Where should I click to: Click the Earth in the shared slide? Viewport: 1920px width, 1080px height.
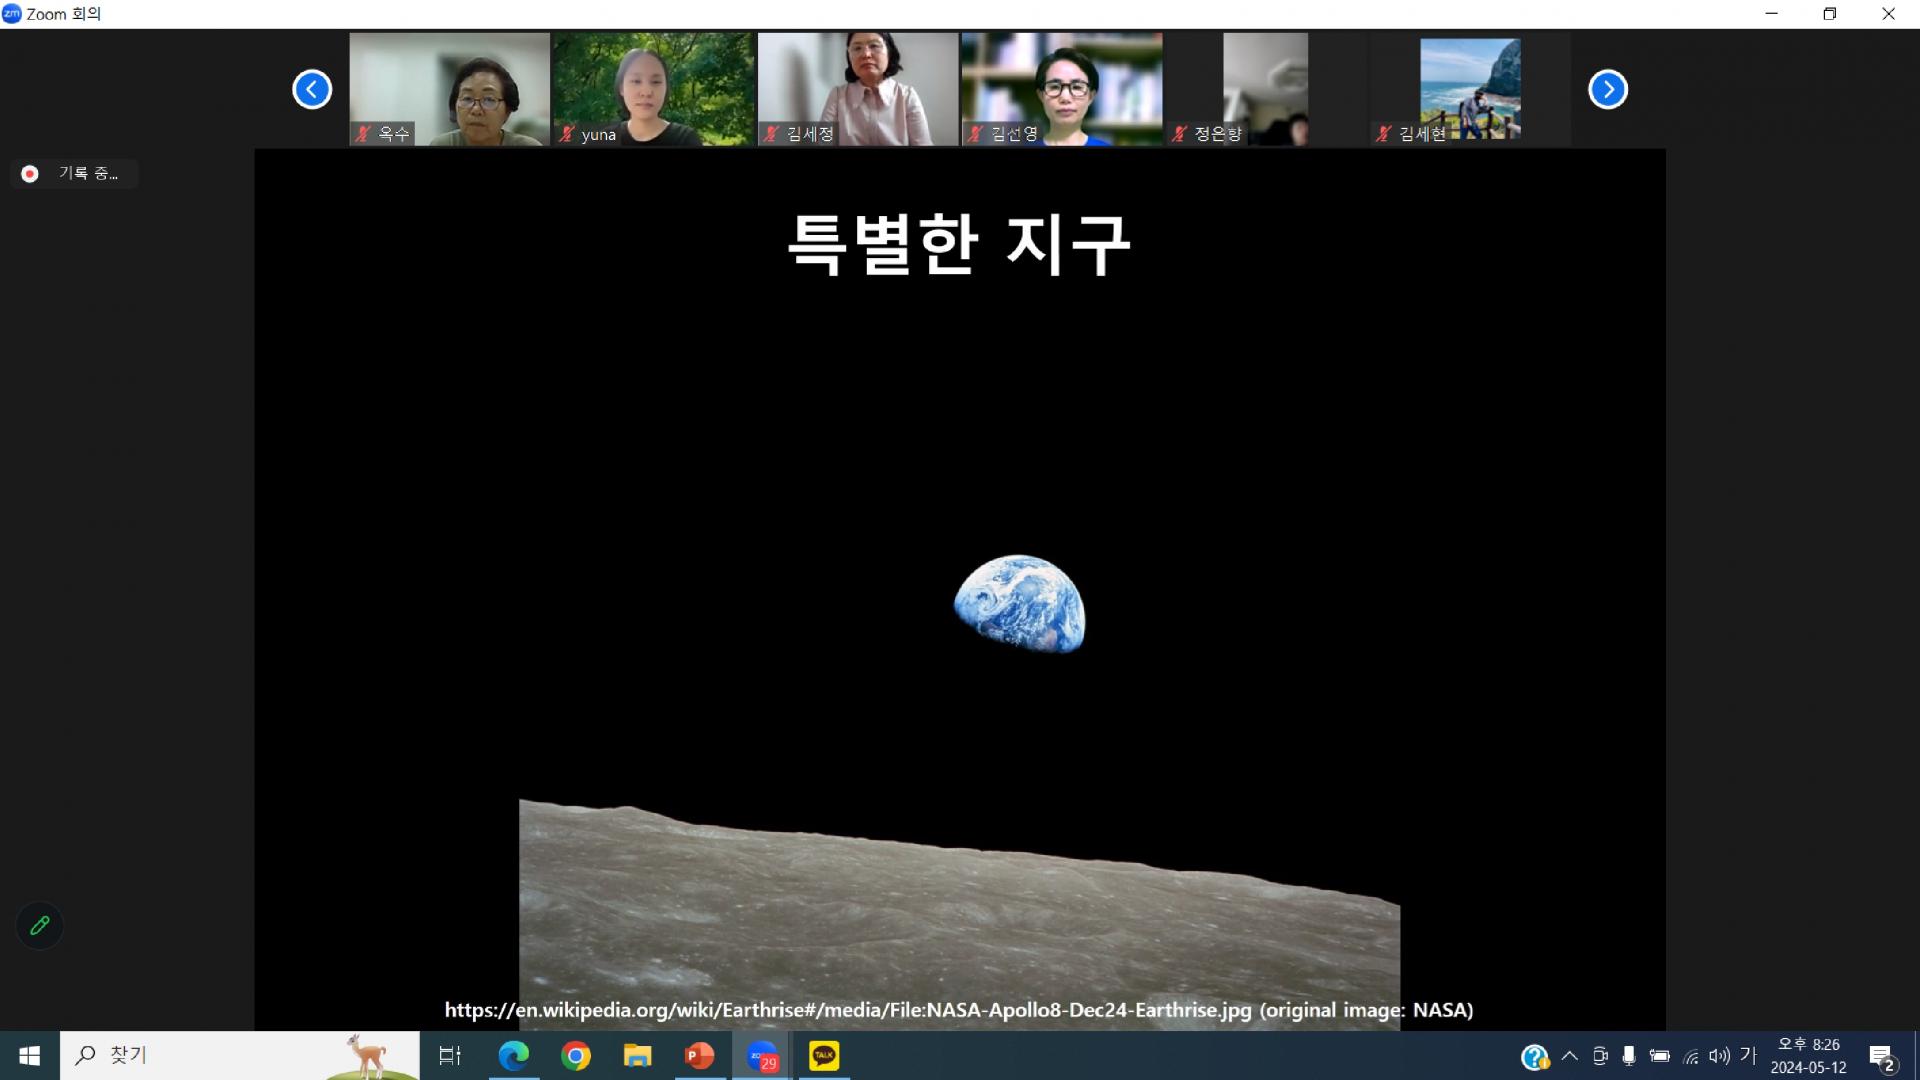click(x=1019, y=604)
